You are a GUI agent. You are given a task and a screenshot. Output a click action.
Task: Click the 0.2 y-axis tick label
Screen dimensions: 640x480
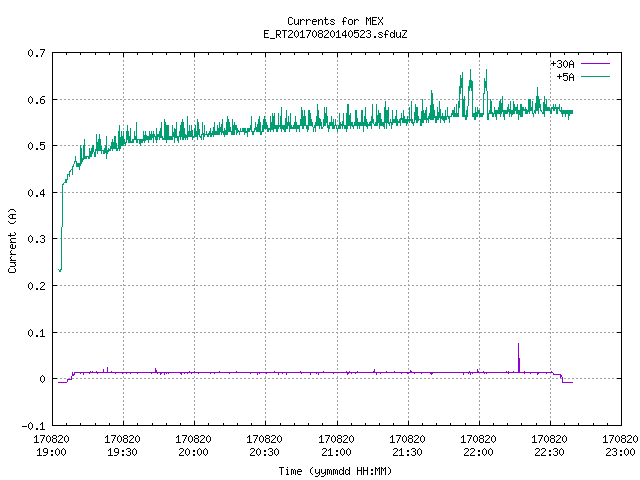click(x=36, y=286)
